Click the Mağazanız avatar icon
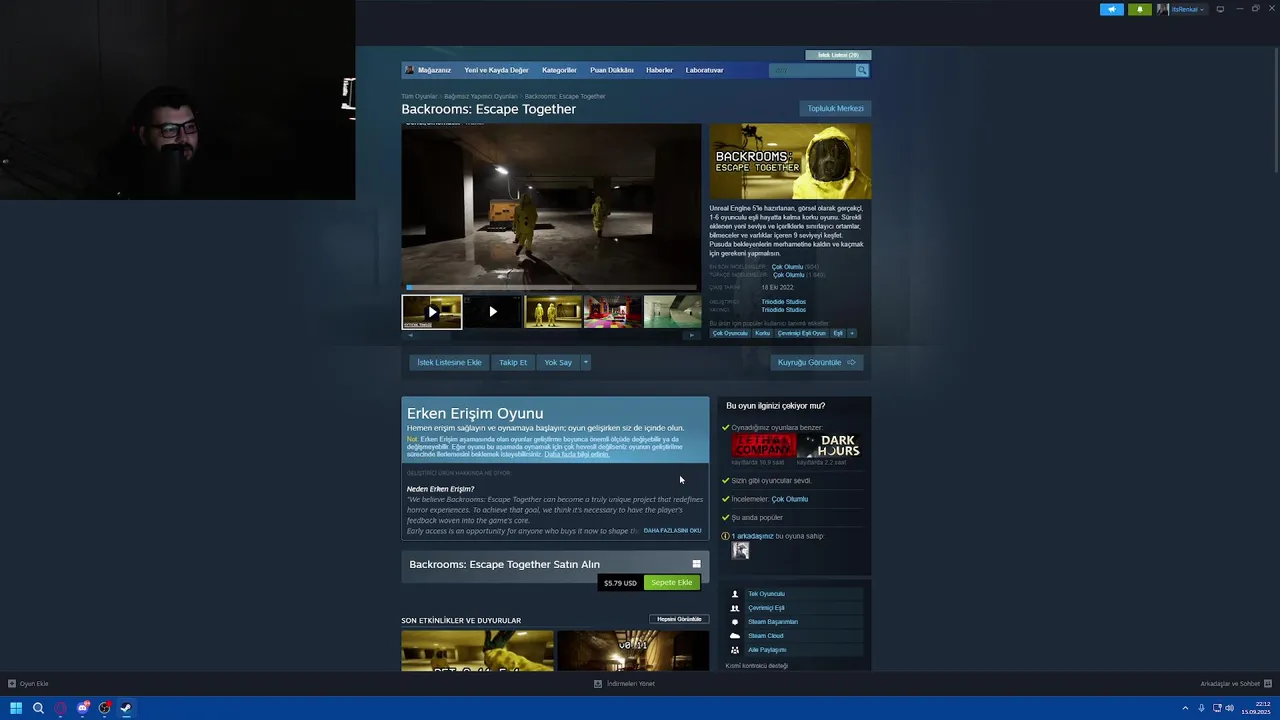The height and width of the screenshot is (720, 1280). click(410, 70)
